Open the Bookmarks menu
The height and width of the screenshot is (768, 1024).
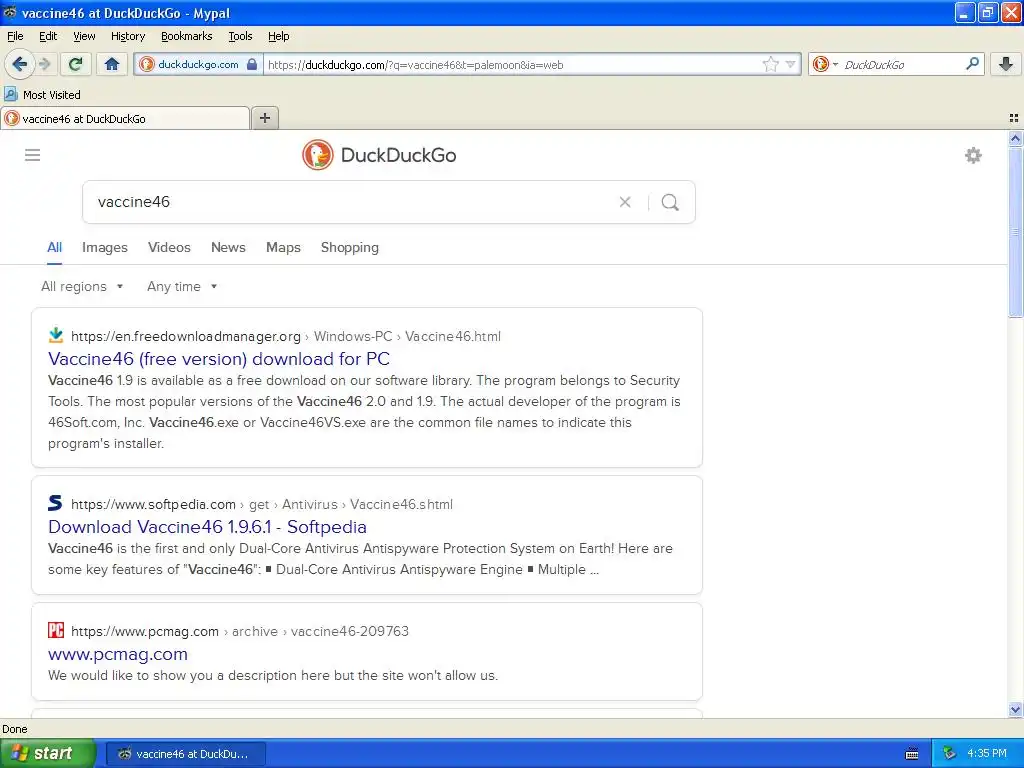coord(187,36)
